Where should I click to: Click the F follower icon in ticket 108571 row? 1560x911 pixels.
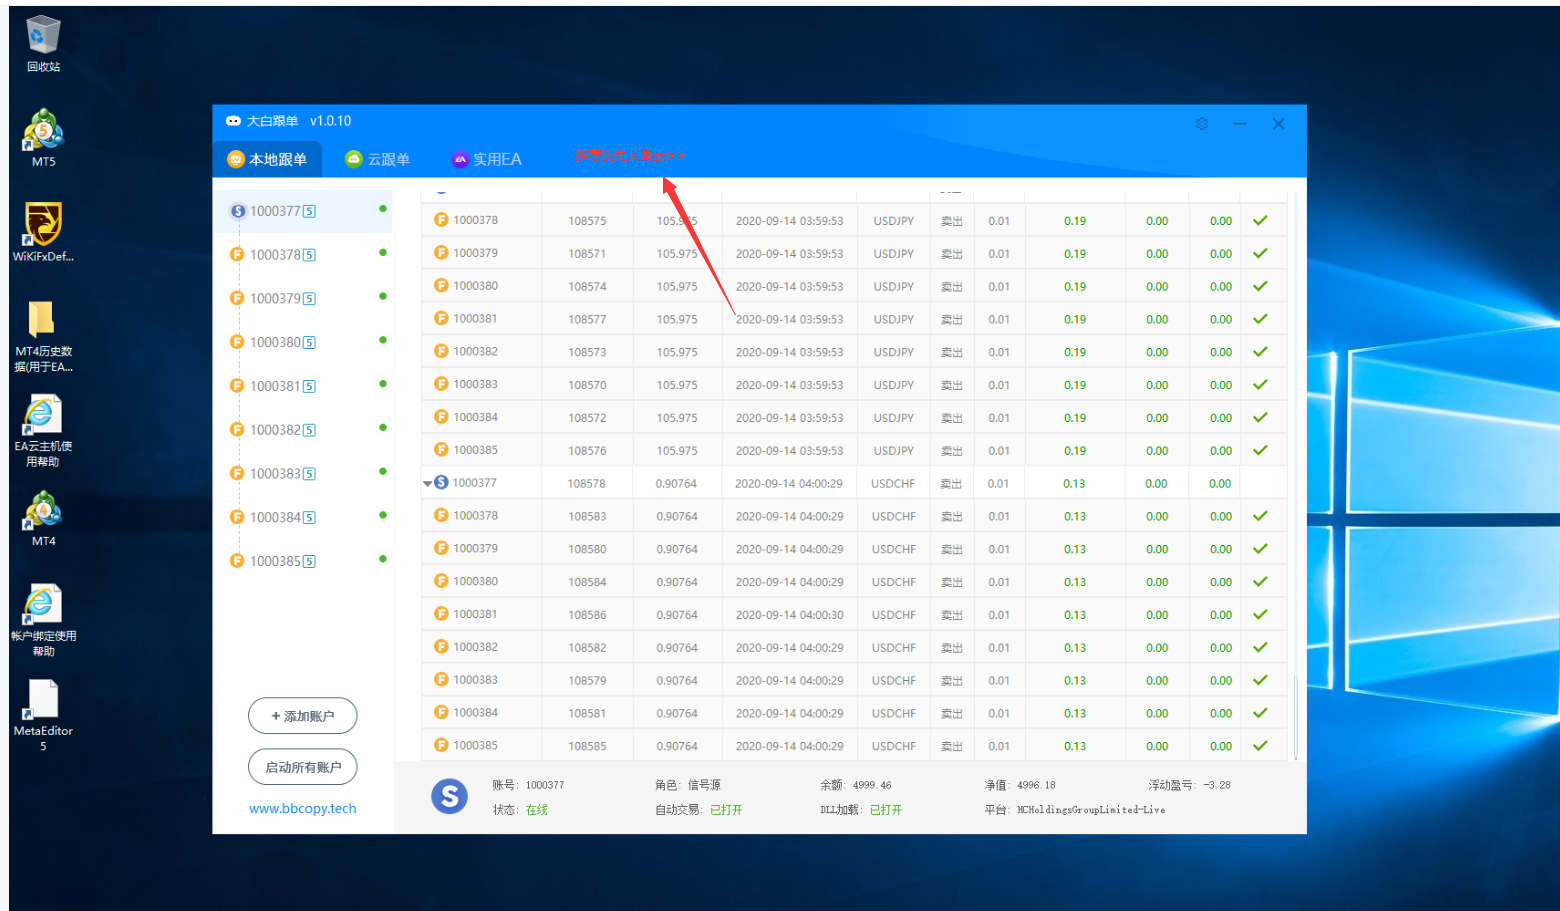pos(441,253)
